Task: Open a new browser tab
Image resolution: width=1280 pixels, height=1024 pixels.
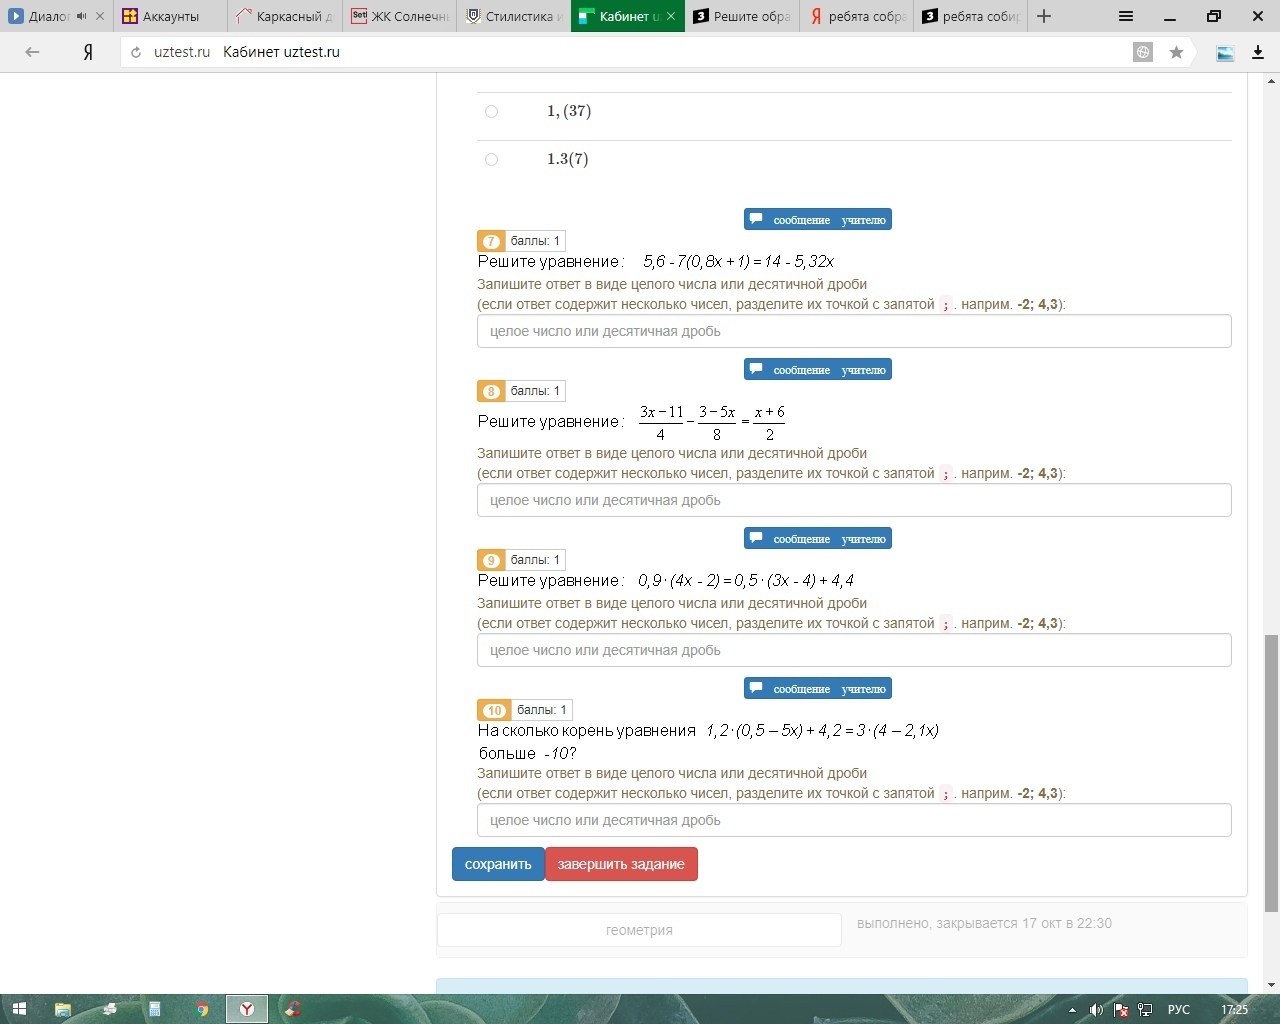Action: [1044, 16]
